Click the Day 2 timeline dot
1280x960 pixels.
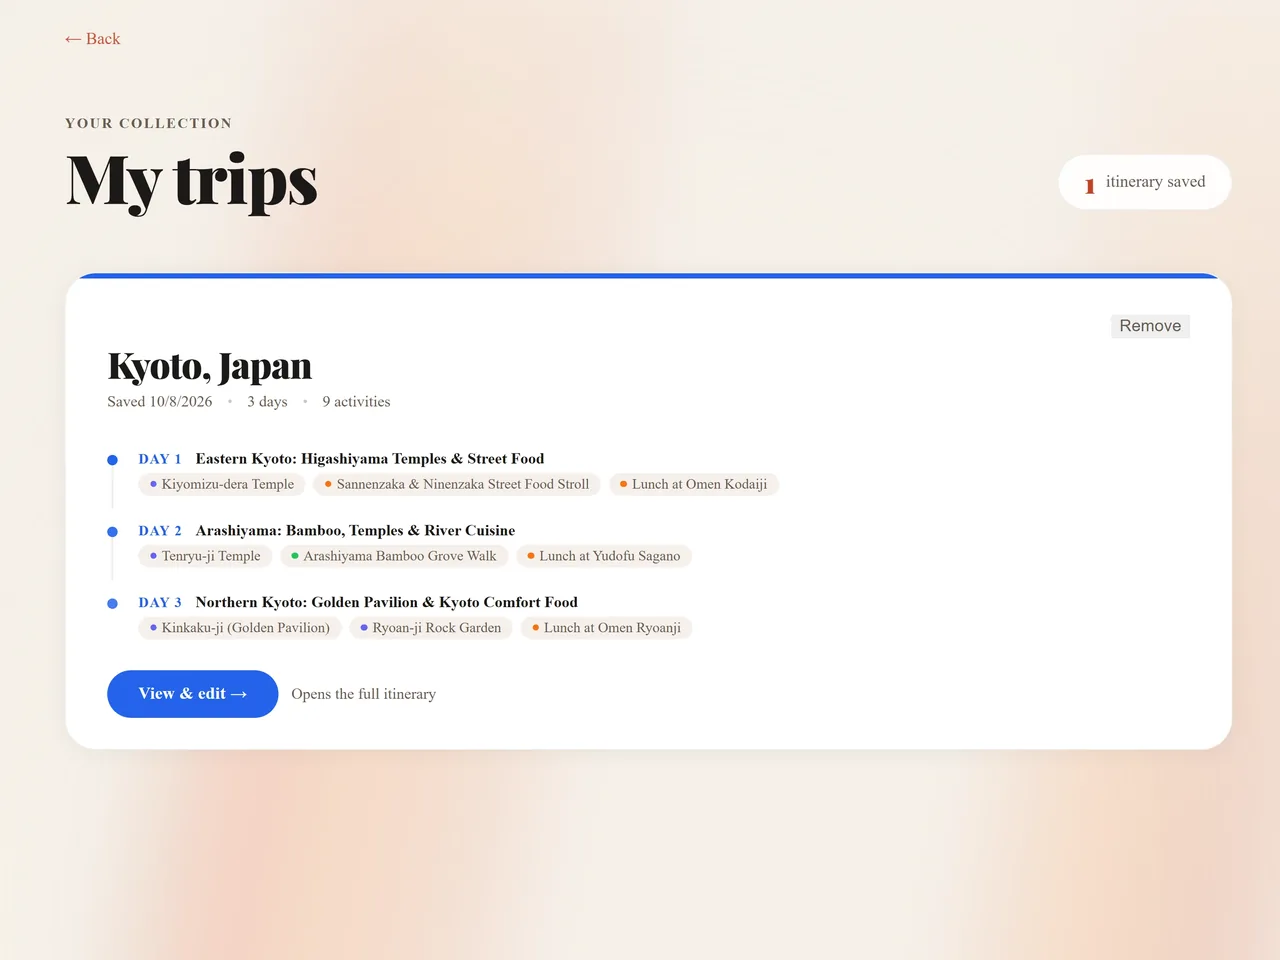tap(113, 532)
